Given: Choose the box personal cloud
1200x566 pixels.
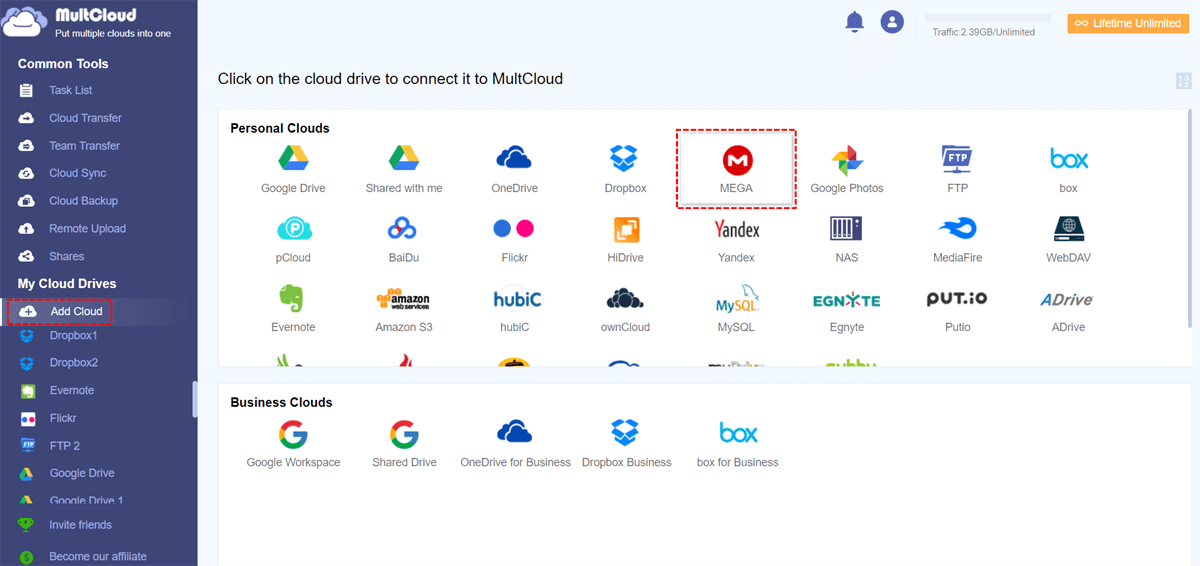Looking at the screenshot, I should [1069, 168].
